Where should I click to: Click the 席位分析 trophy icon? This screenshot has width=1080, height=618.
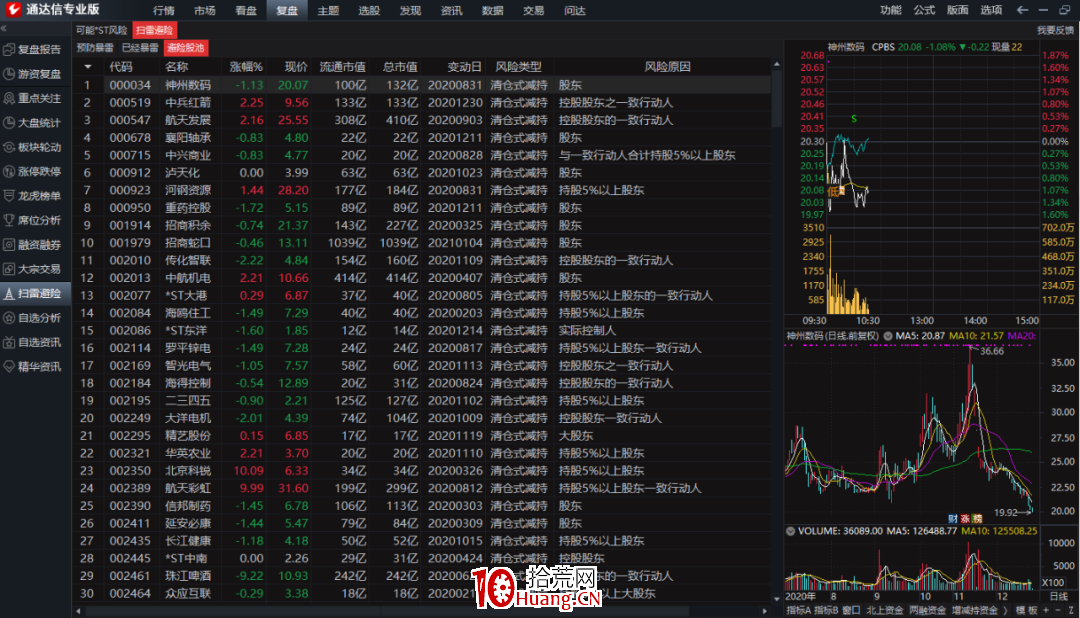[x=9, y=220]
